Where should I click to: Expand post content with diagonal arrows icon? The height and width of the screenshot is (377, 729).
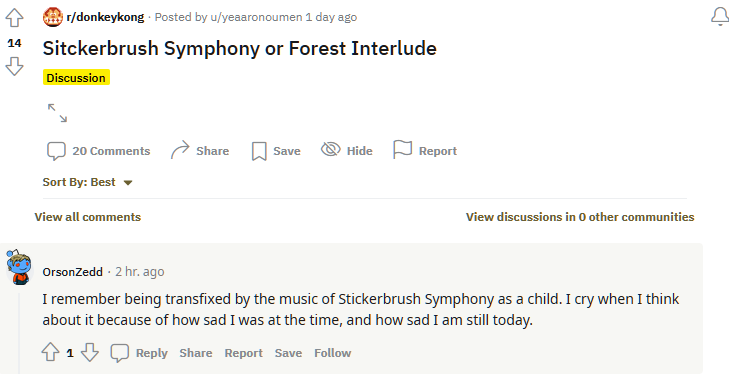click(58, 113)
